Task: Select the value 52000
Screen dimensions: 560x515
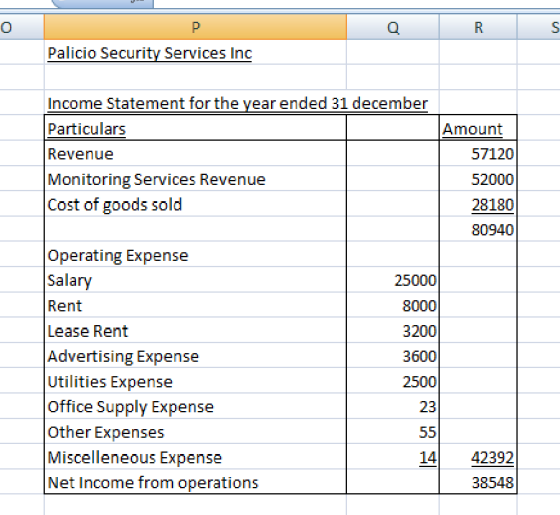Action: (478, 179)
